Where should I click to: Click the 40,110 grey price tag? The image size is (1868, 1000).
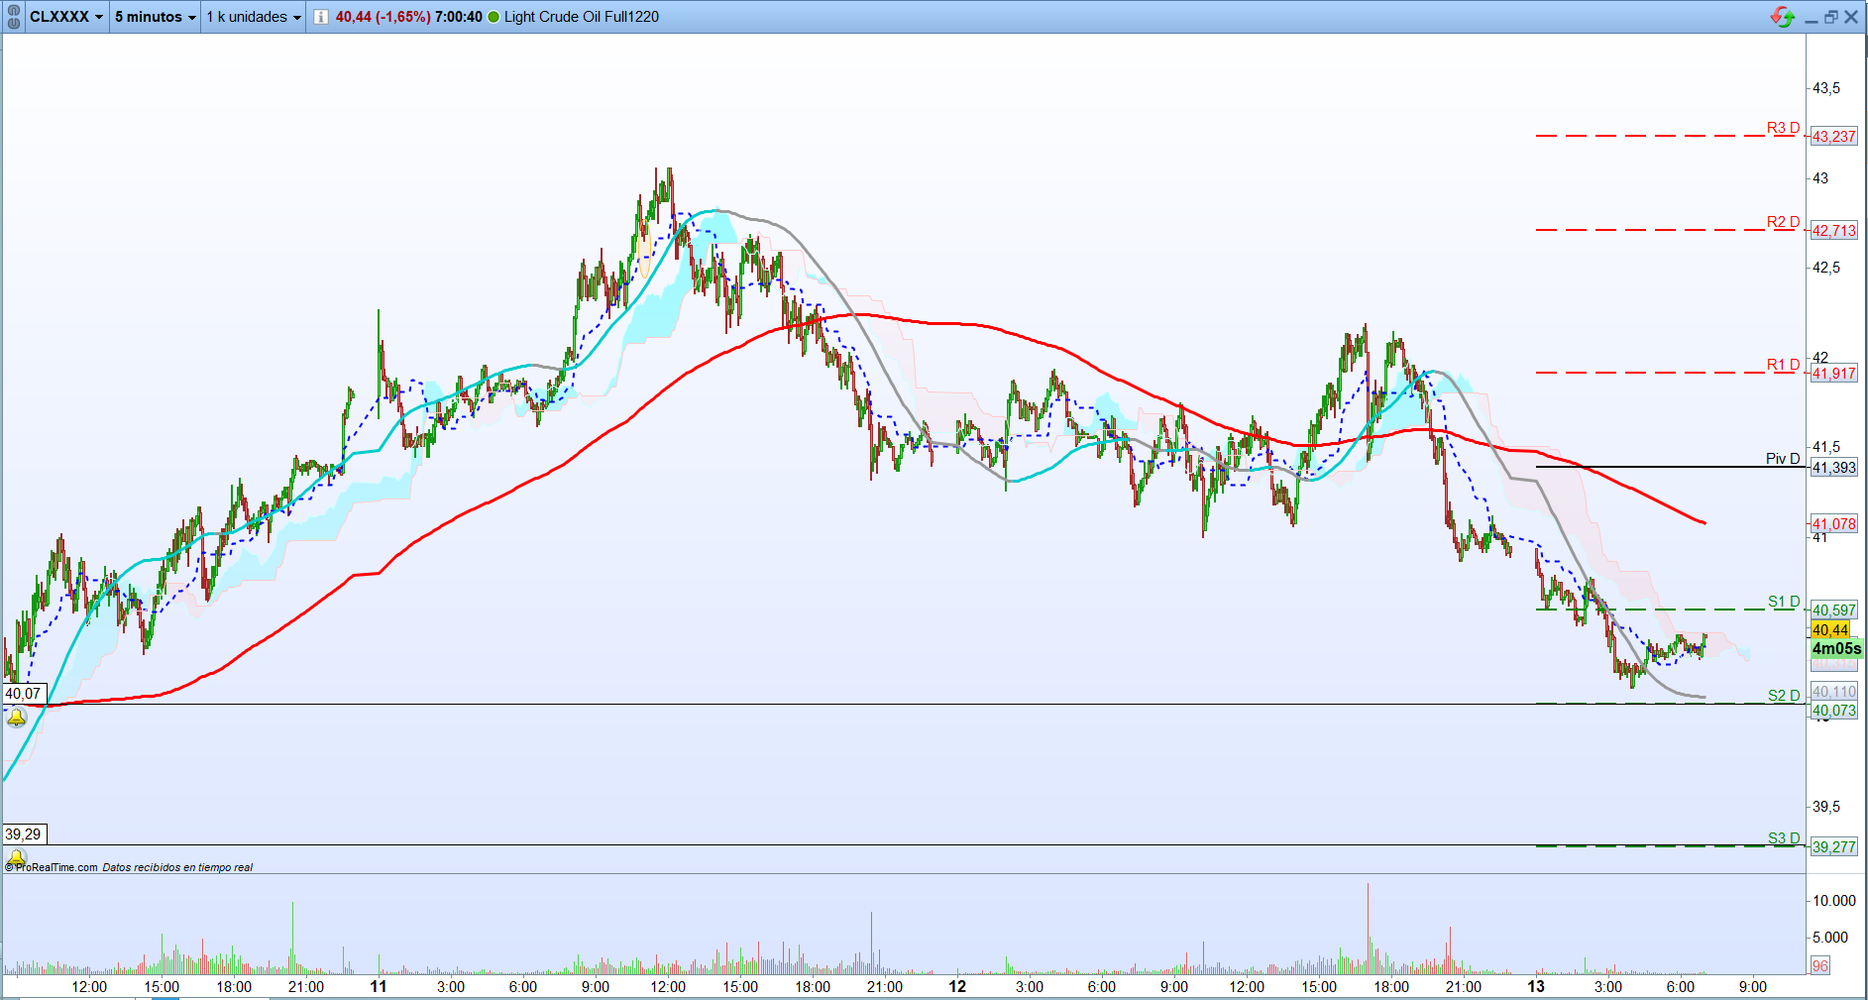[1834, 691]
